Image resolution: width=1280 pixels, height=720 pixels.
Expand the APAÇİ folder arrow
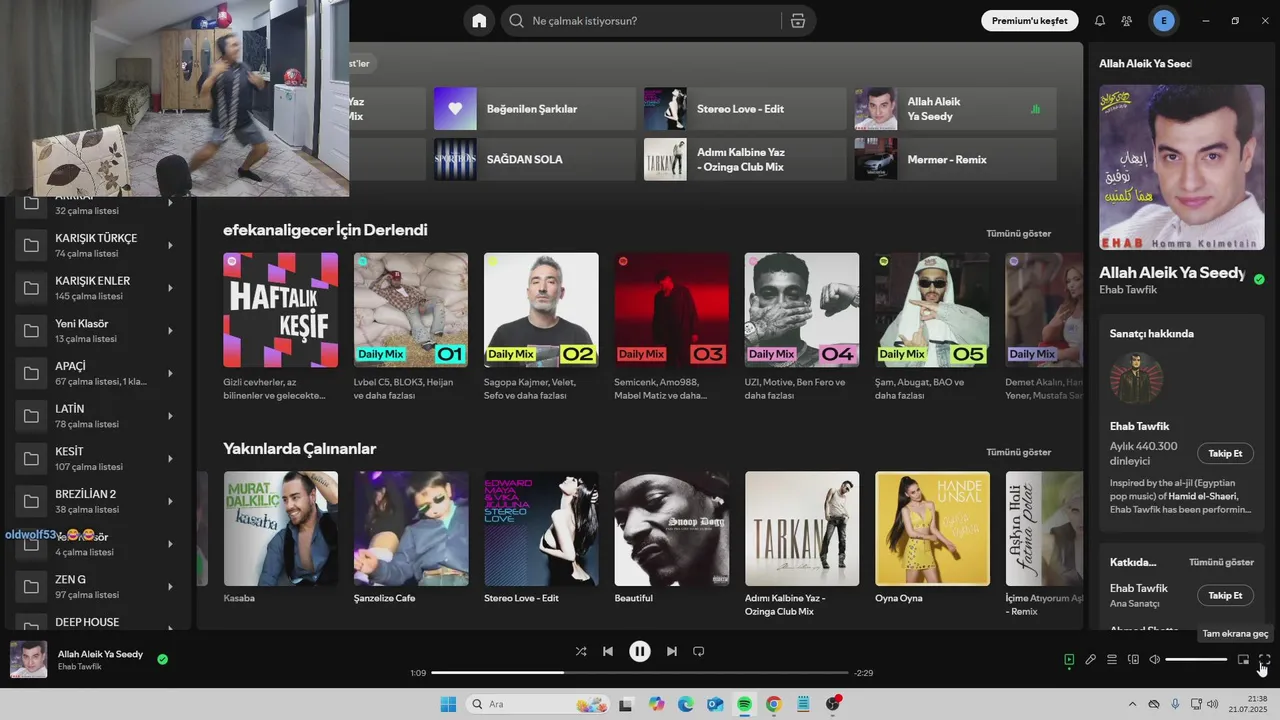point(170,373)
